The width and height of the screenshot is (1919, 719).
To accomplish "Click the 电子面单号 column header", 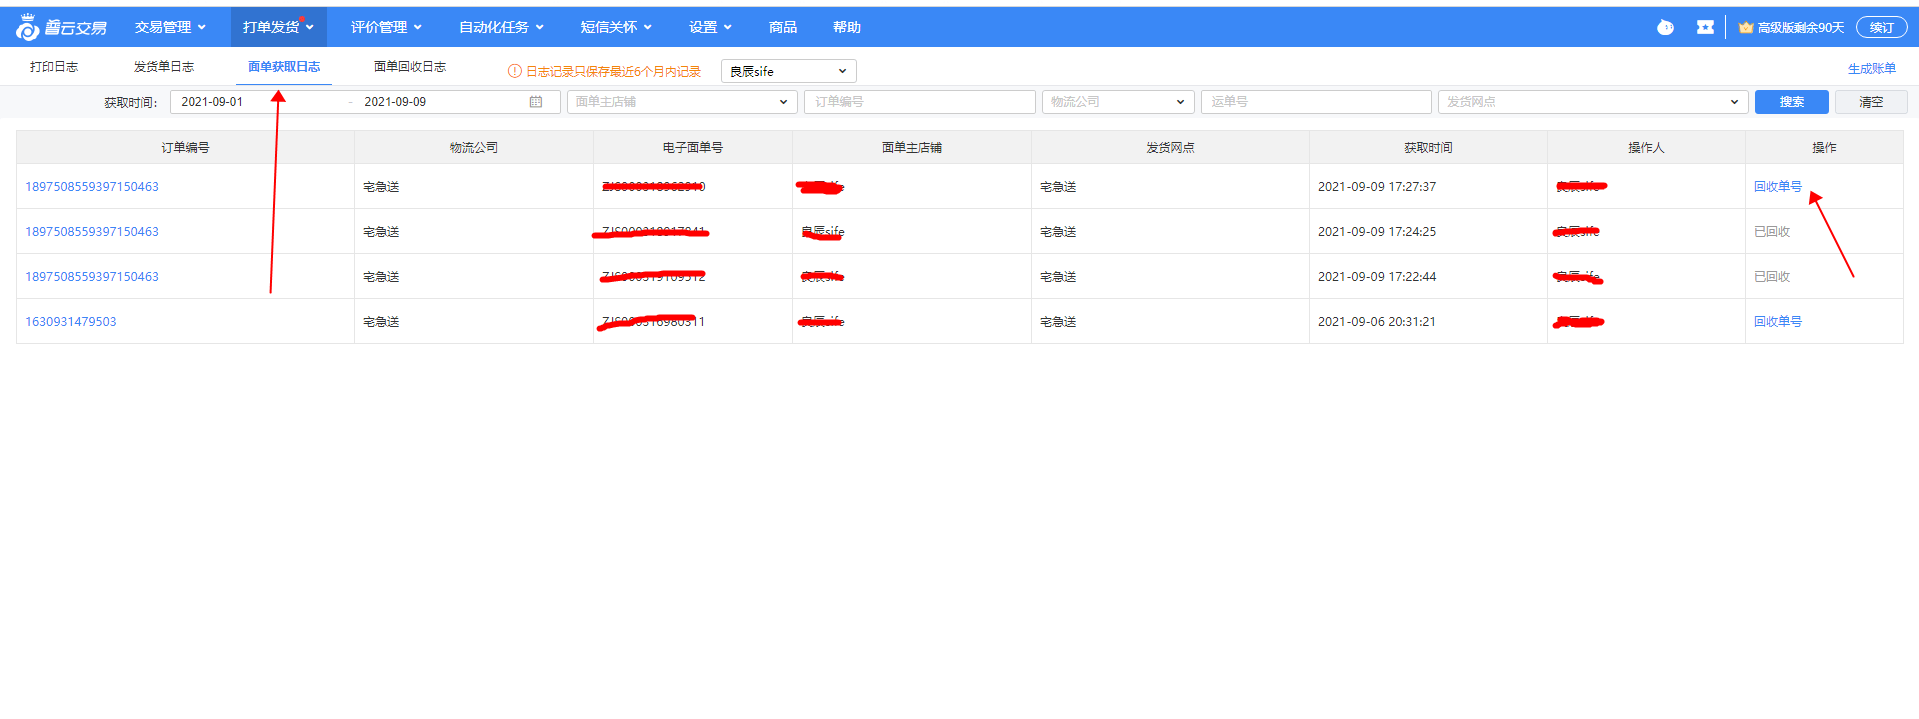I will coord(693,148).
